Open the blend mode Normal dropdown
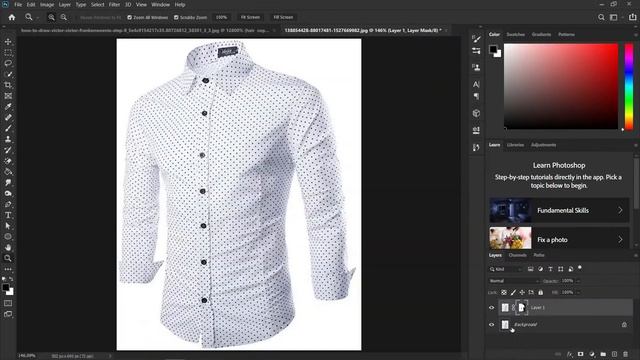Image resolution: width=640 pixels, height=360 pixels. point(514,281)
